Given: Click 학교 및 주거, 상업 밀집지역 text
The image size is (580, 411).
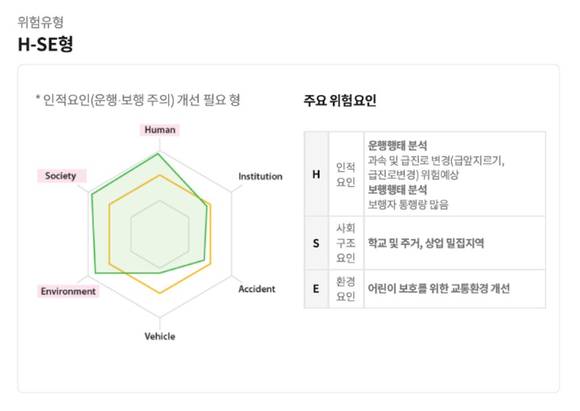Looking at the screenshot, I should point(426,243).
